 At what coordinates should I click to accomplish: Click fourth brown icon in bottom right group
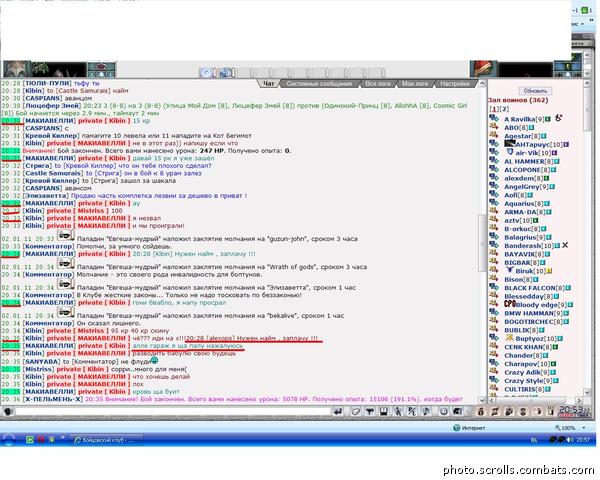tap(523, 411)
